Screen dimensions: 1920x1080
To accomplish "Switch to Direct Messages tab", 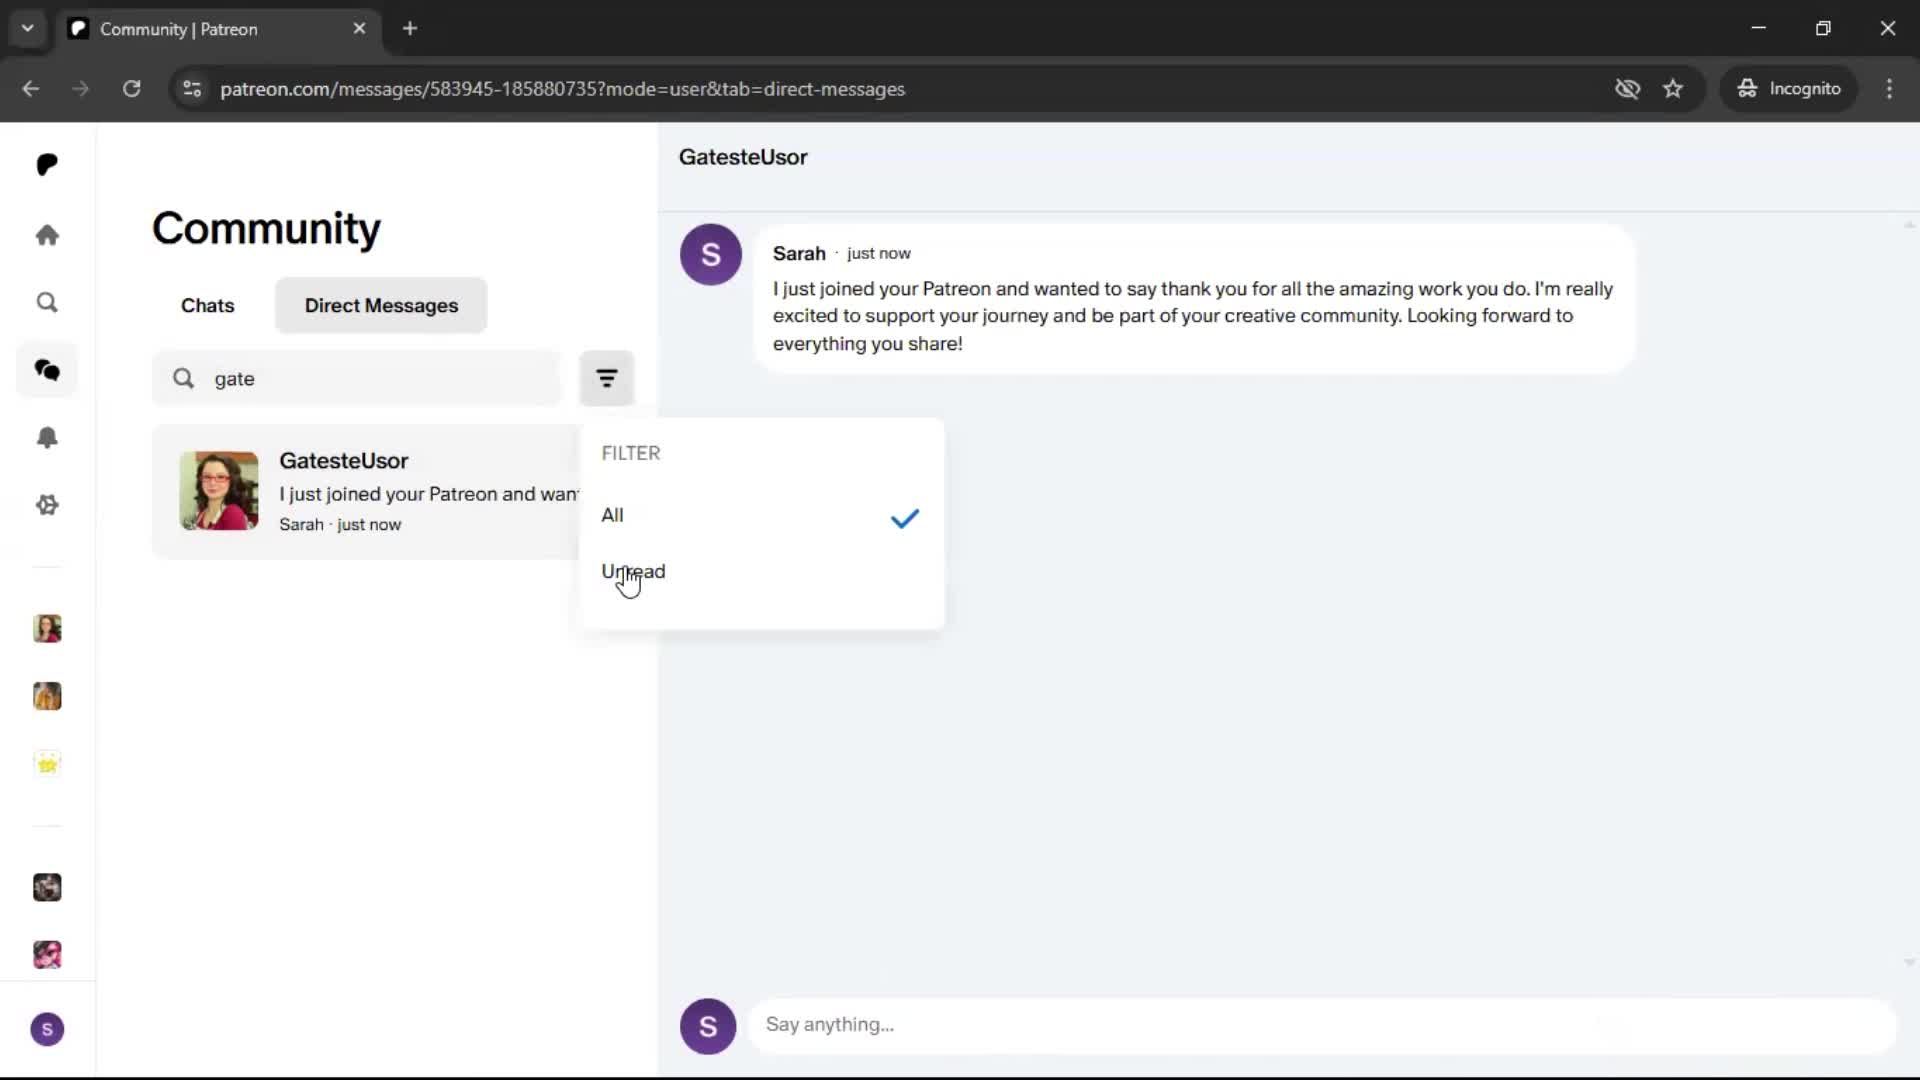I will click(x=381, y=305).
